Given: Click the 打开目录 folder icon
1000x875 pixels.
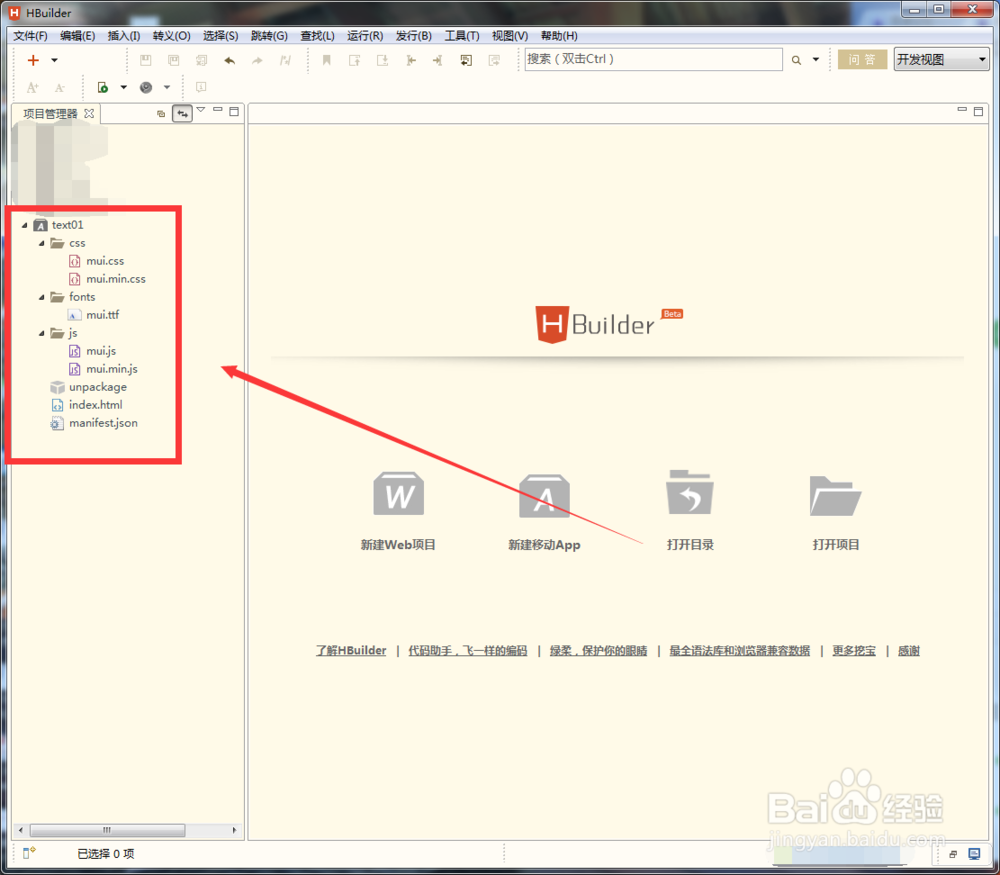Looking at the screenshot, I should click(x=689, y=492).
